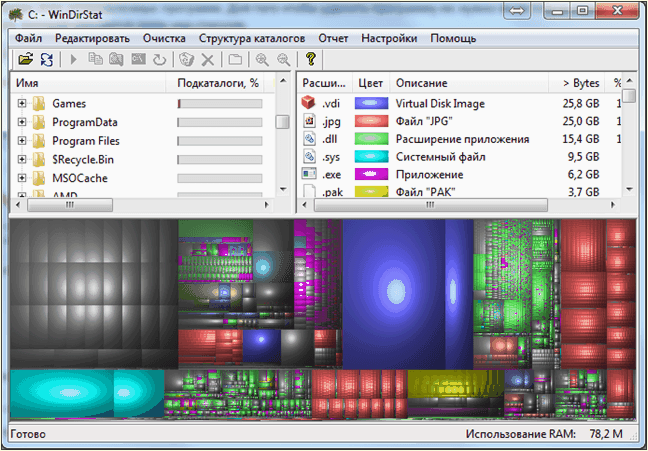648x451 pixels.
Task: Click the .jpg file type icon
Action: click(309, 121)
